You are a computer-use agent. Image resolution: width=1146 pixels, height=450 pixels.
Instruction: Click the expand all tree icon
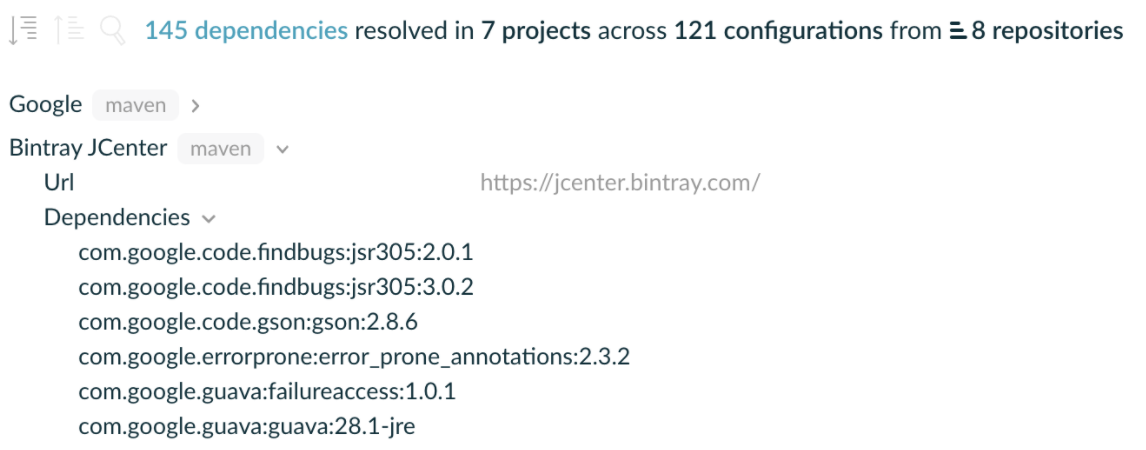coord(22,32)
